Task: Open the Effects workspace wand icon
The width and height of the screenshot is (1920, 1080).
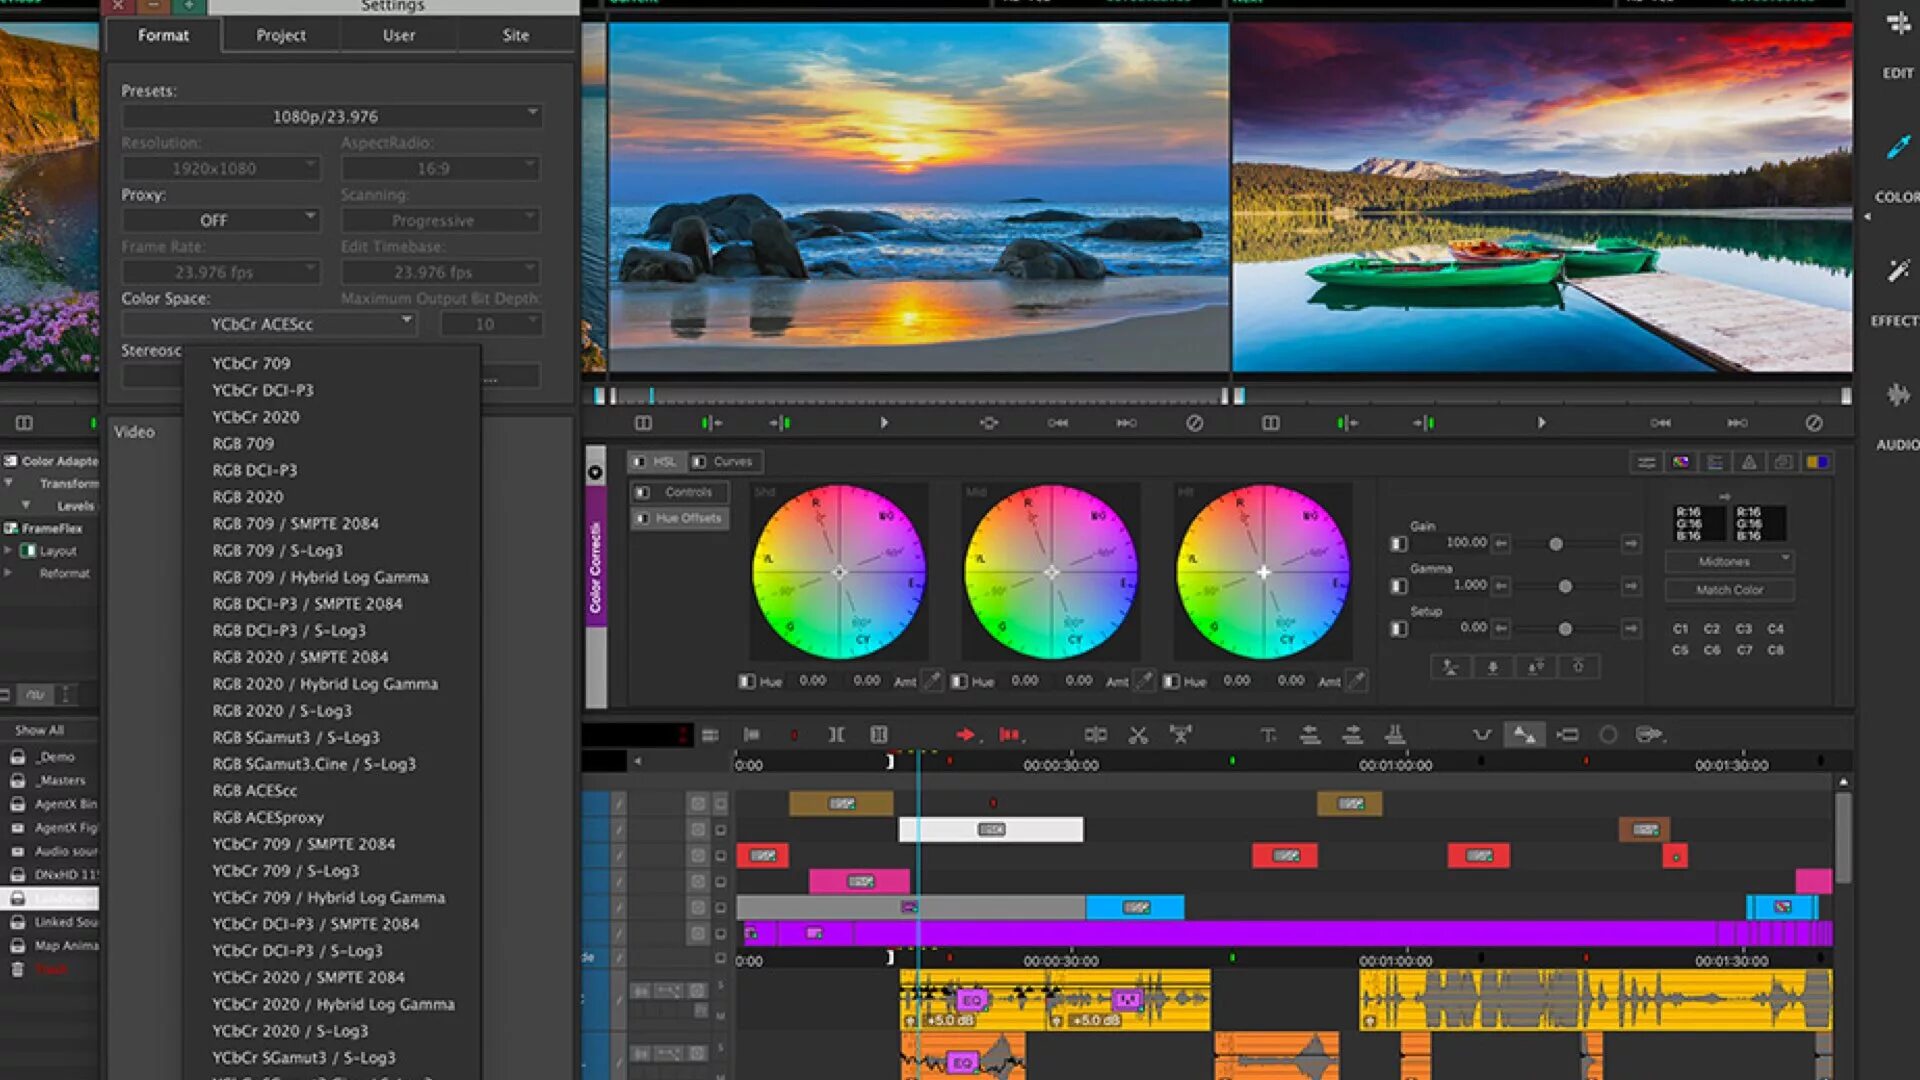Action: coord(1897,271)
